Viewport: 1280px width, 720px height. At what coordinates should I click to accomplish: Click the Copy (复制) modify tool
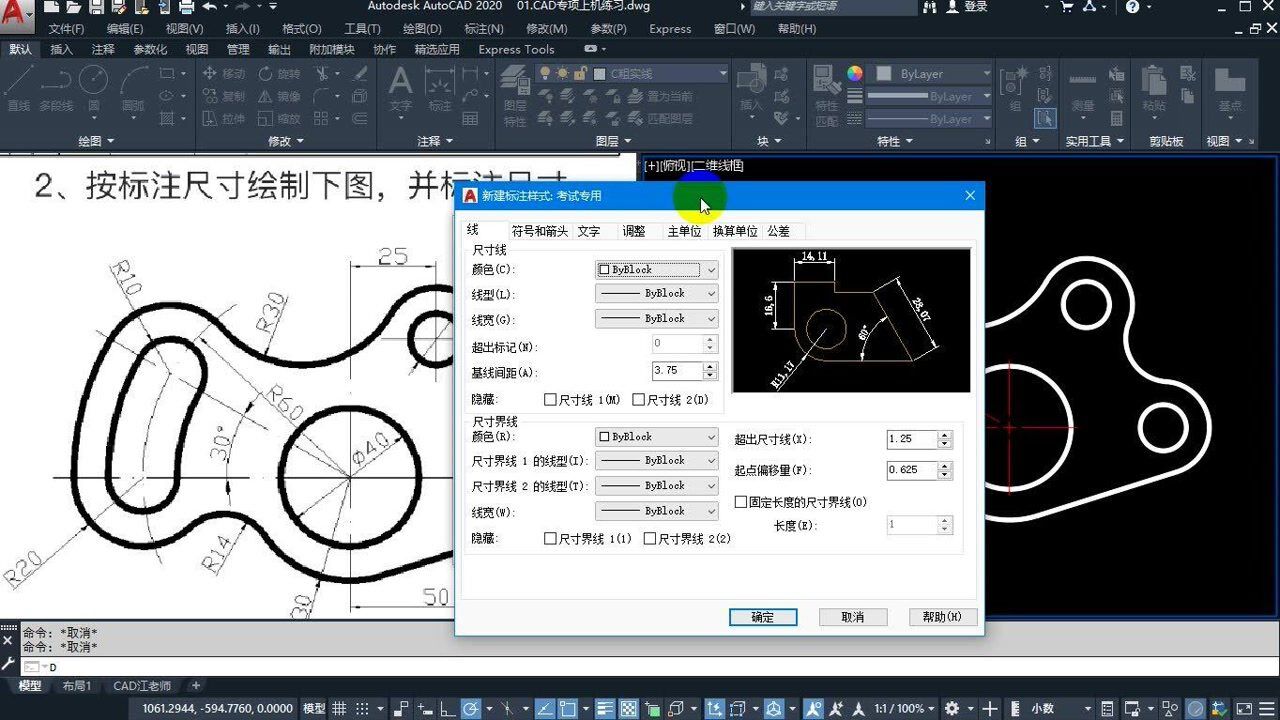[x=223, y=96]
